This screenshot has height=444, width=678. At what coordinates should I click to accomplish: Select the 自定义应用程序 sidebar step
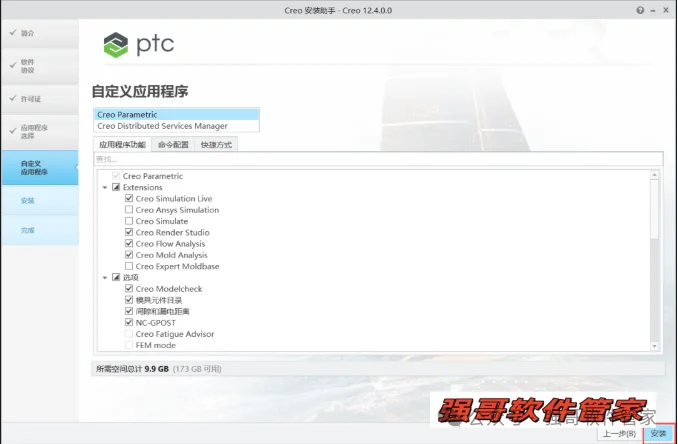(40, 168)
